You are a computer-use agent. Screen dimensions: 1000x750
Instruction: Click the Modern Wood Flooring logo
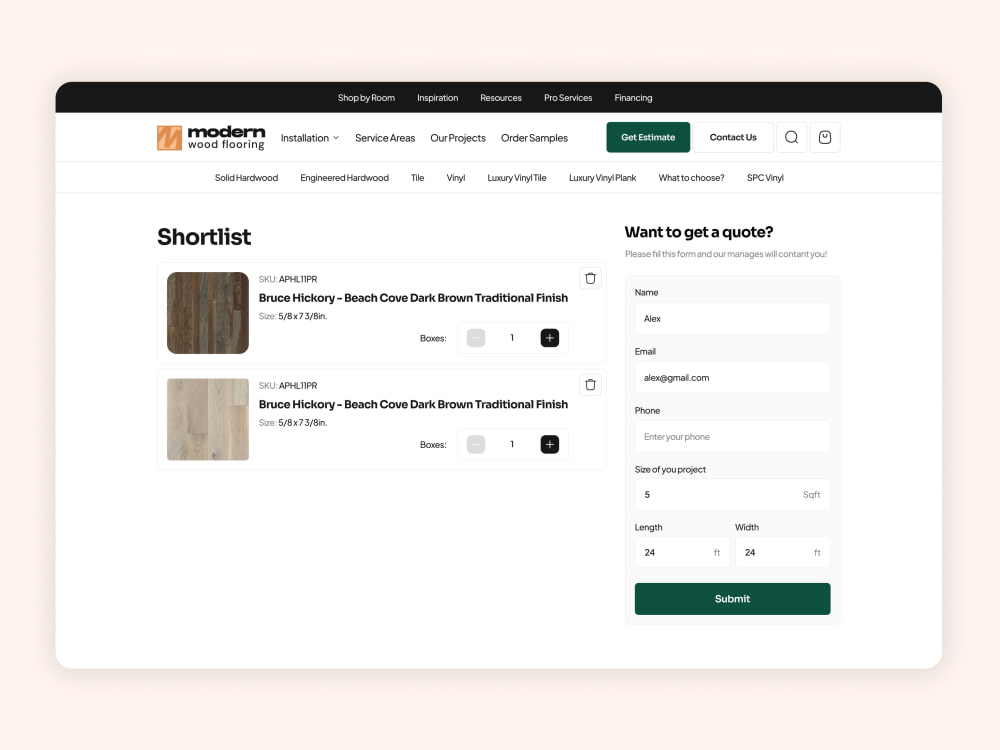coord(211,138)
